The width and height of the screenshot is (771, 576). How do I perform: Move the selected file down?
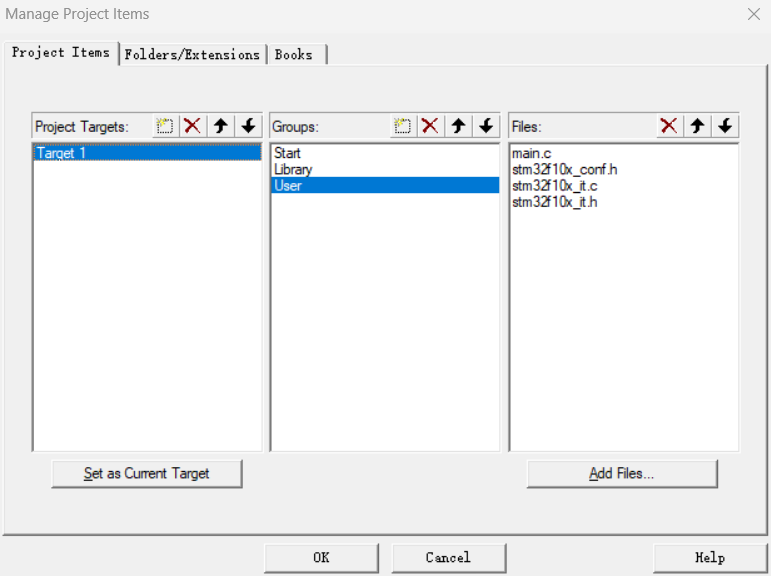click(725, 126)
